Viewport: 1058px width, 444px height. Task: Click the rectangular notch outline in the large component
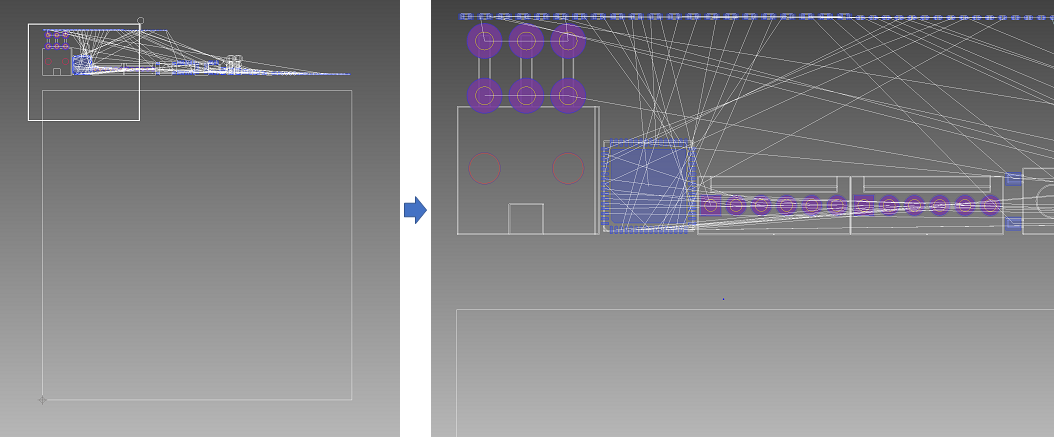526,219
